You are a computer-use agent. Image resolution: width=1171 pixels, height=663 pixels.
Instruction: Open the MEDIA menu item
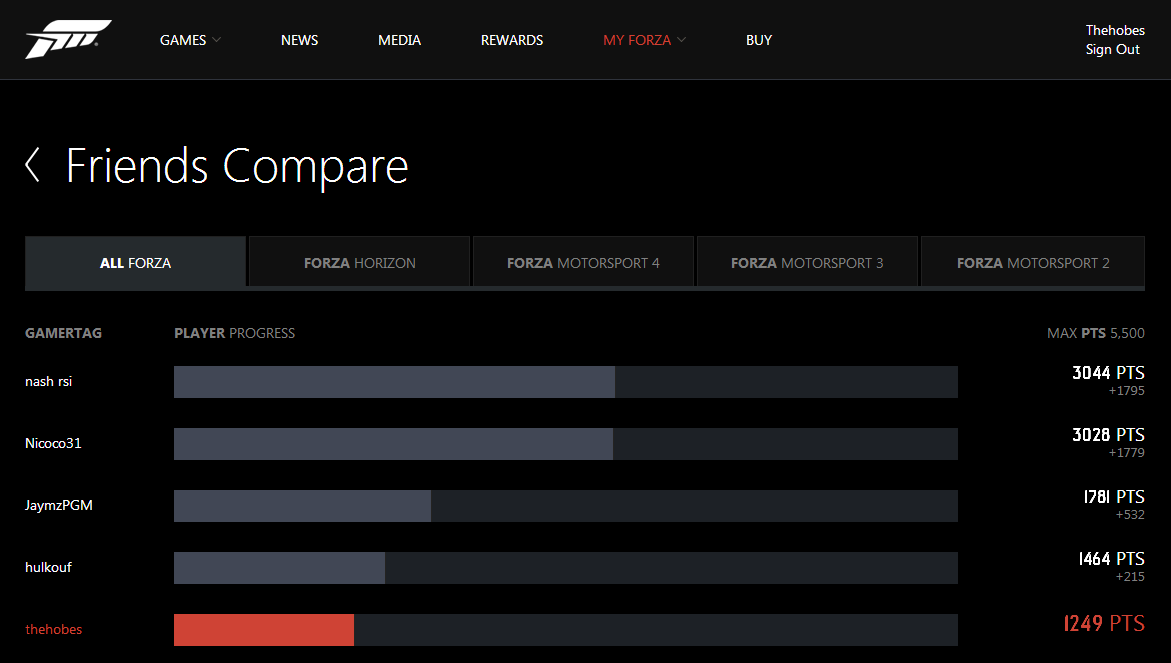tap(400, 40)
